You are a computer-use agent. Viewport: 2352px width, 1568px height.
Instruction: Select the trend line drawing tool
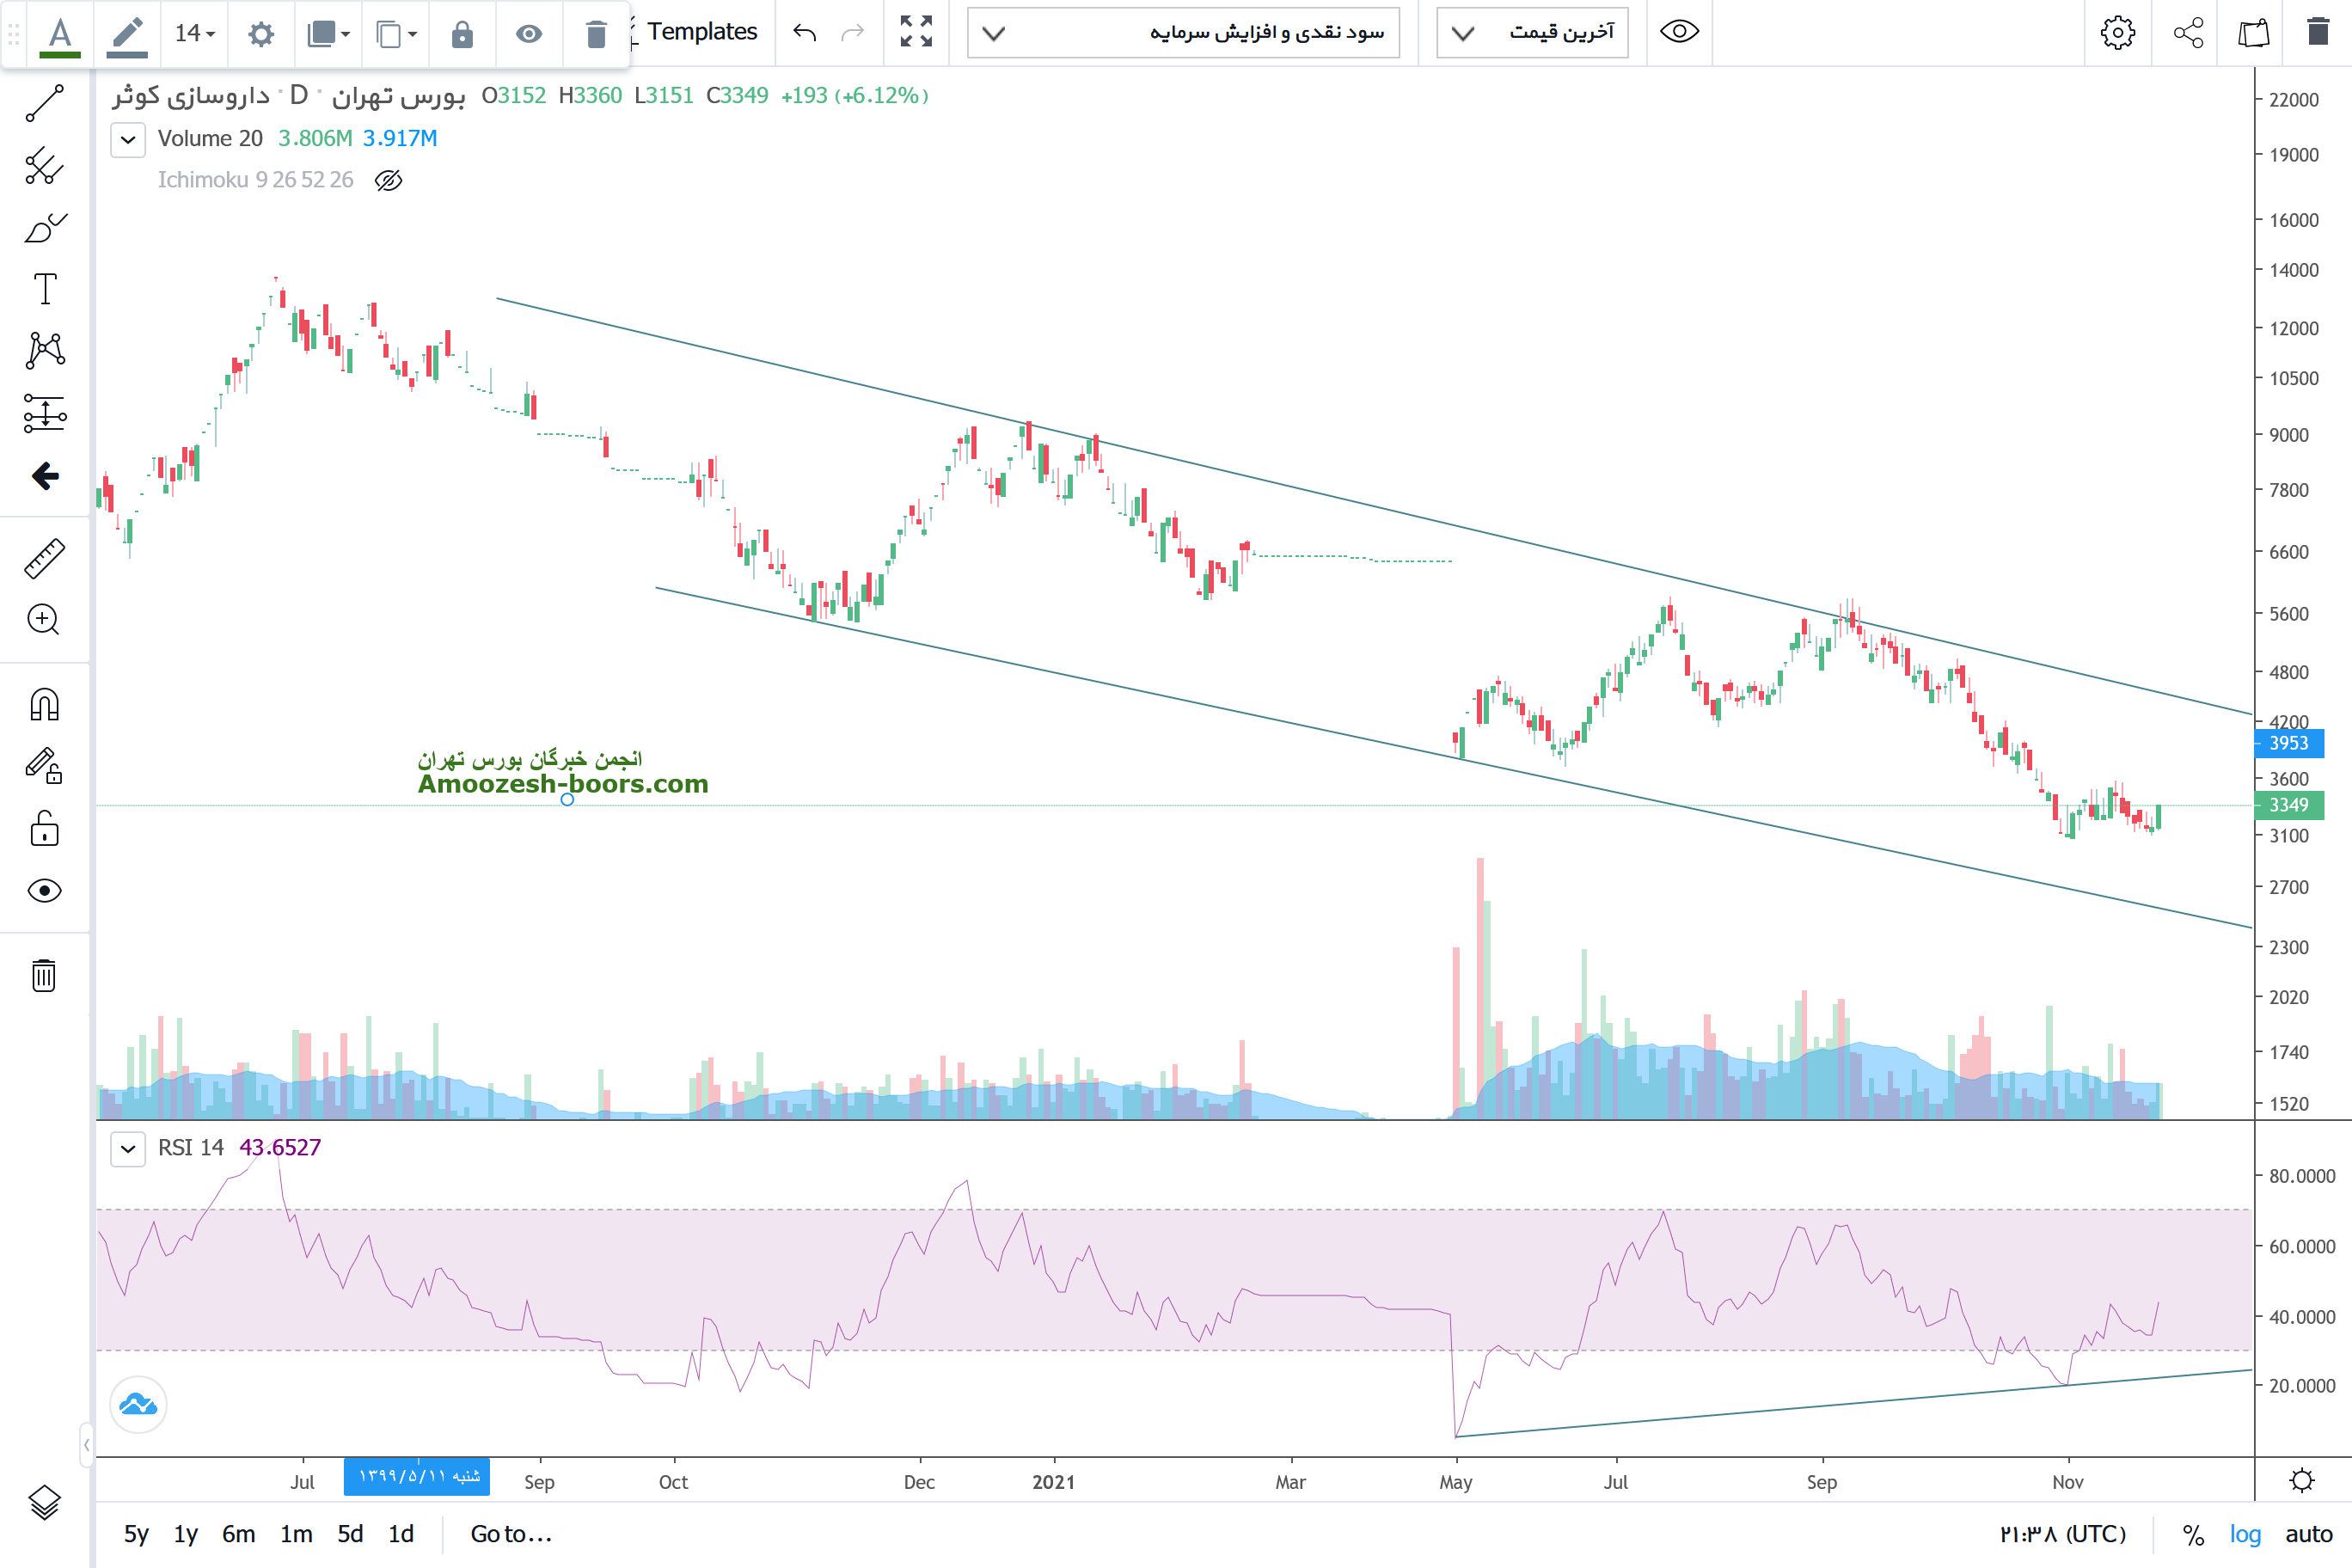[x=44, y=103]
